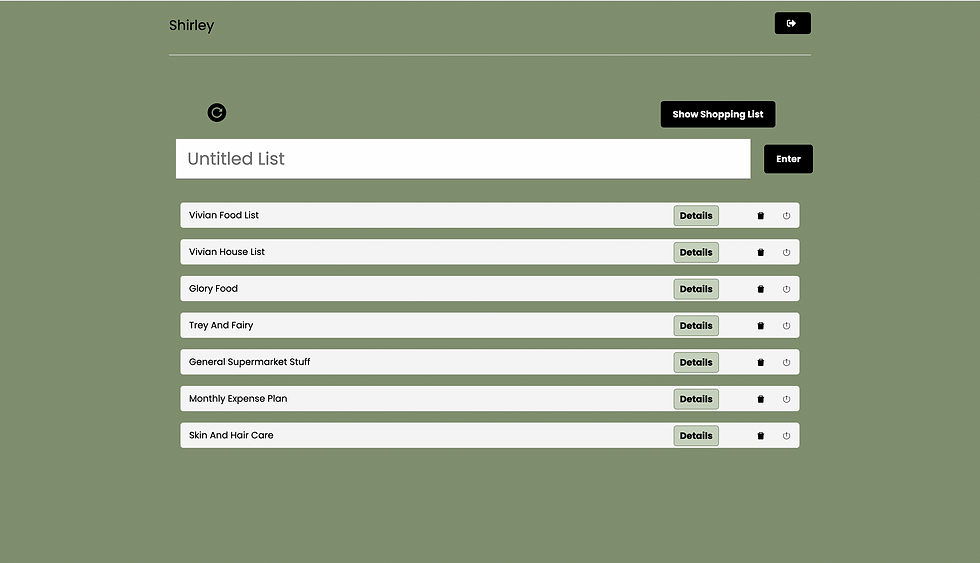
Task: Toggle power icon on Trey And Fairy
Action: point(786,326)
